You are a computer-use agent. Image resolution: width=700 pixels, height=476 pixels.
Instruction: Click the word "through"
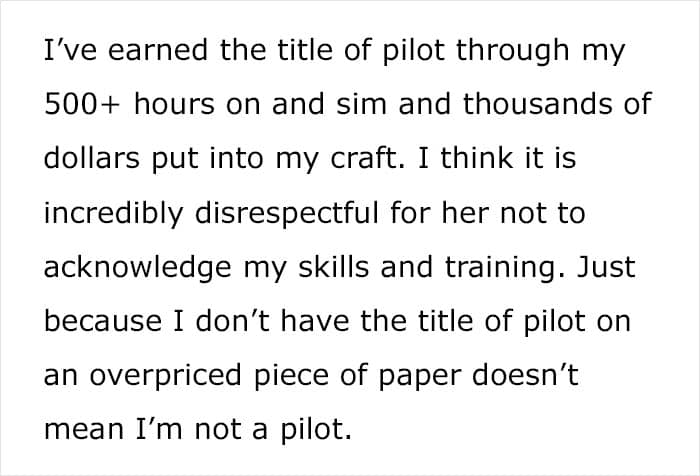[513, 51]
